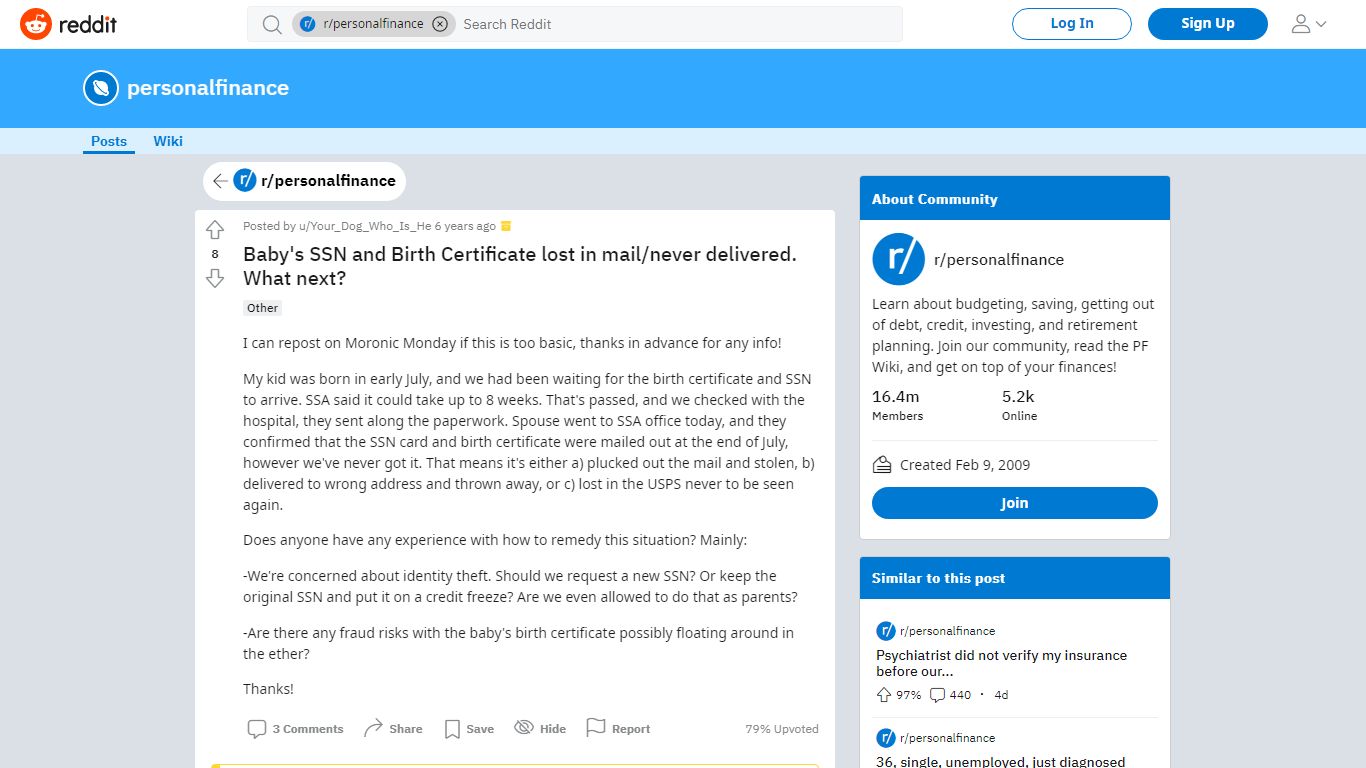This screenshot has width=1366, height=768.
Task: Go back using the left arrow icon
Action: point(220,181)
